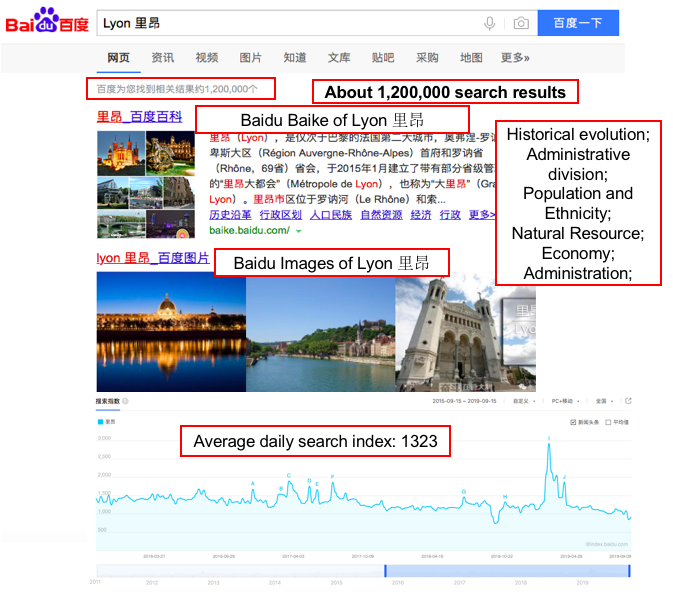The image size is (673, 592).
Task: Click the 经济 sublink
Action: tap(421, 215)
